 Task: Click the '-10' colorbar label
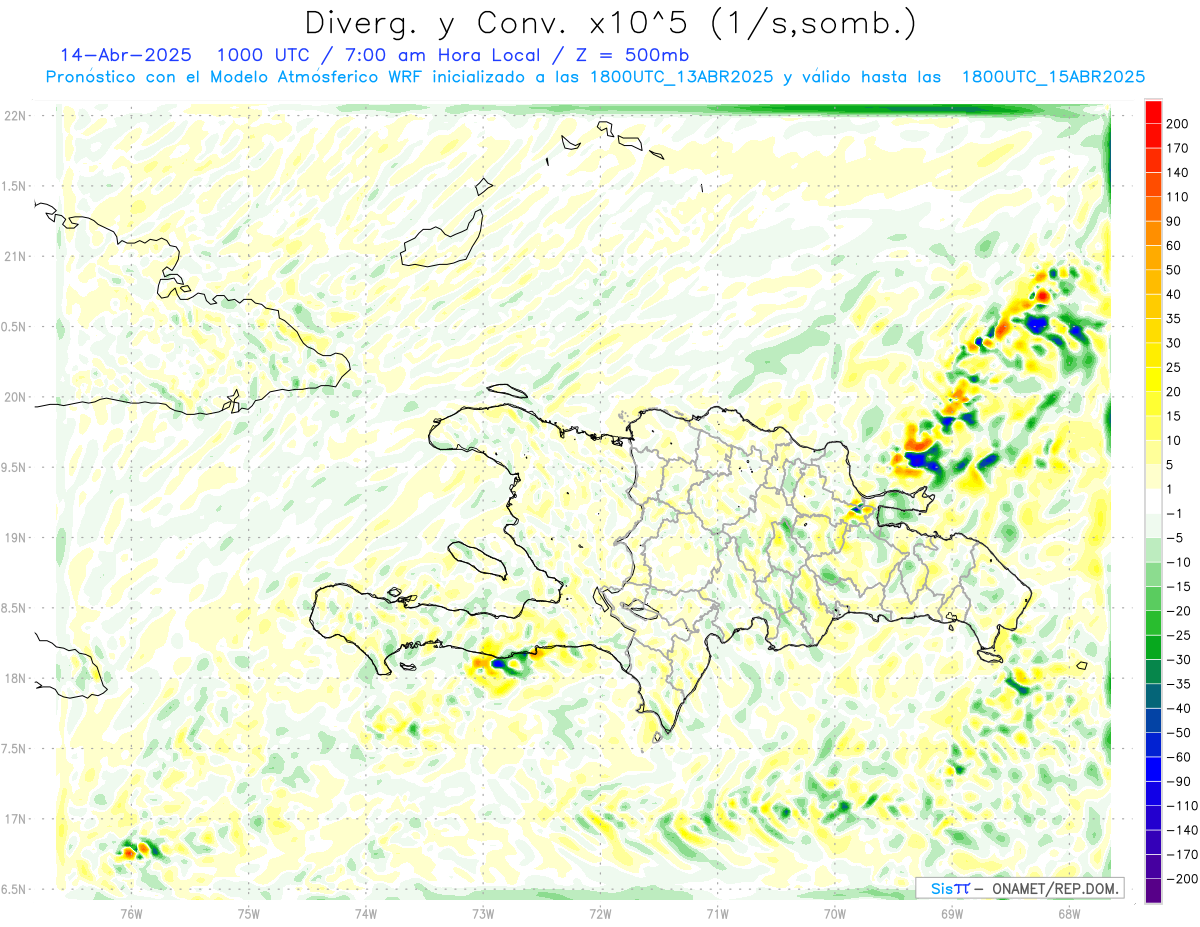1178,562
